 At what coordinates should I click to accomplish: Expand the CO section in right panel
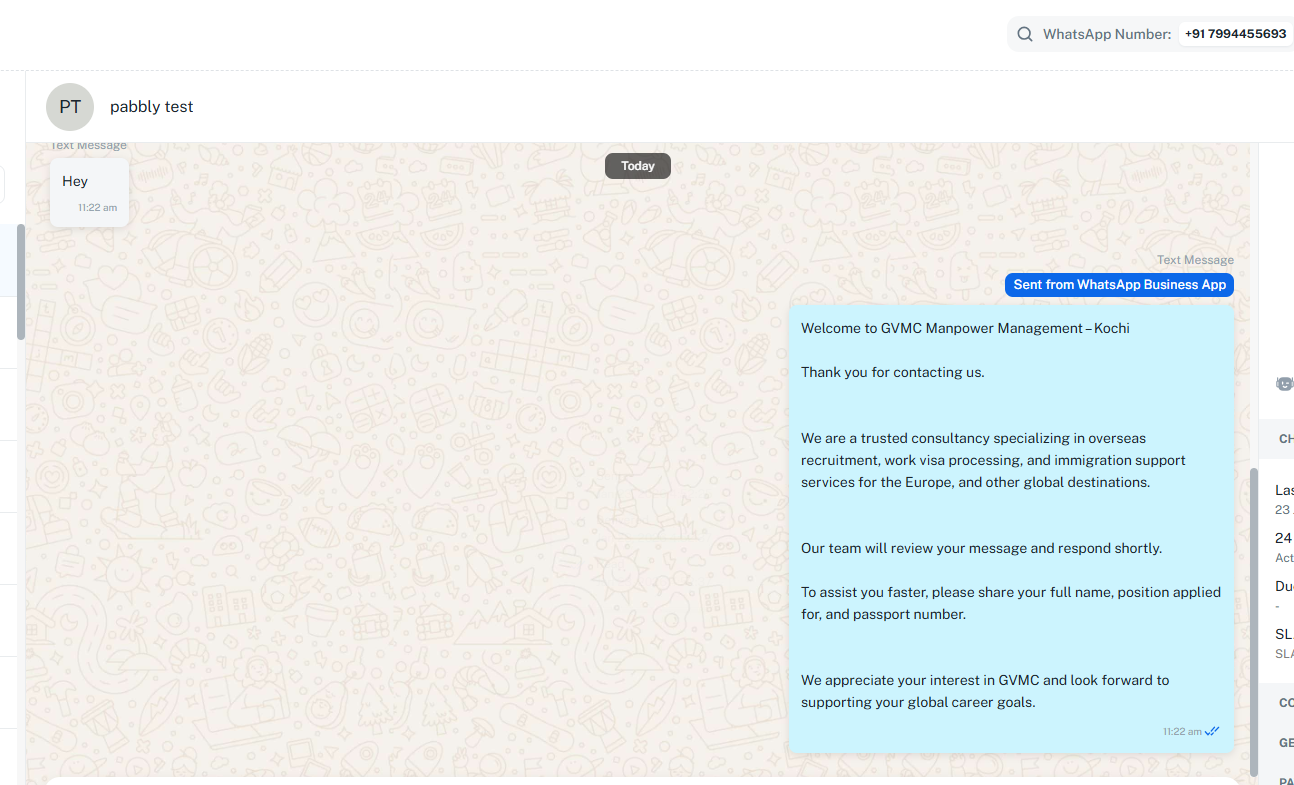point(1285,703)
